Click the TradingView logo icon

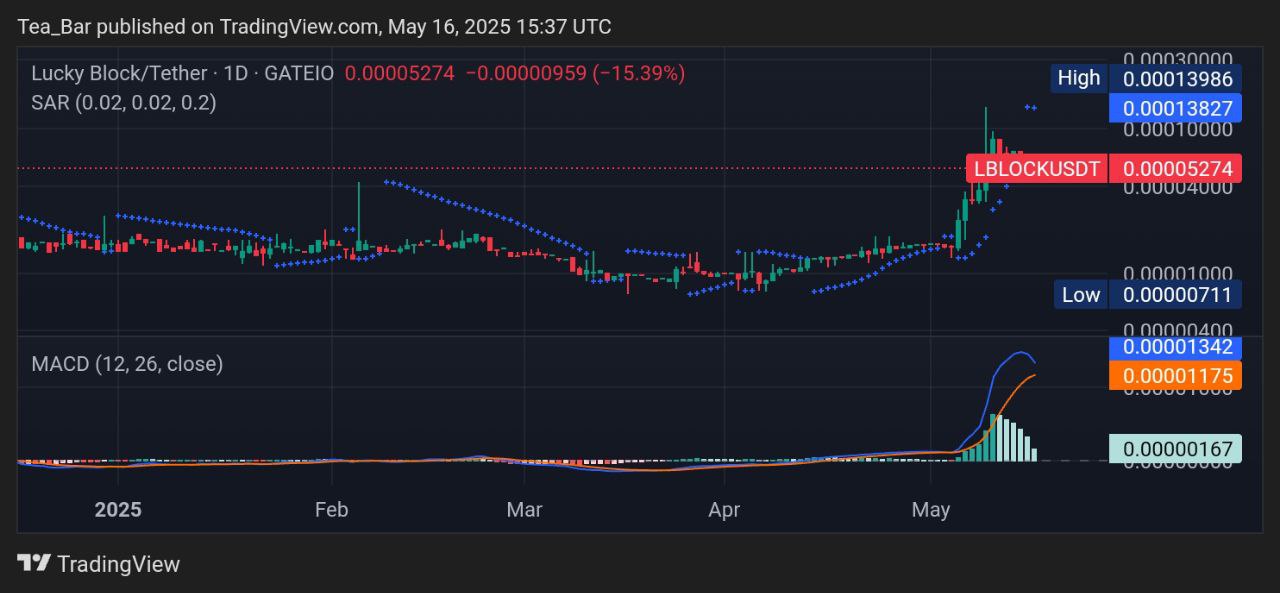pos(34,563)
